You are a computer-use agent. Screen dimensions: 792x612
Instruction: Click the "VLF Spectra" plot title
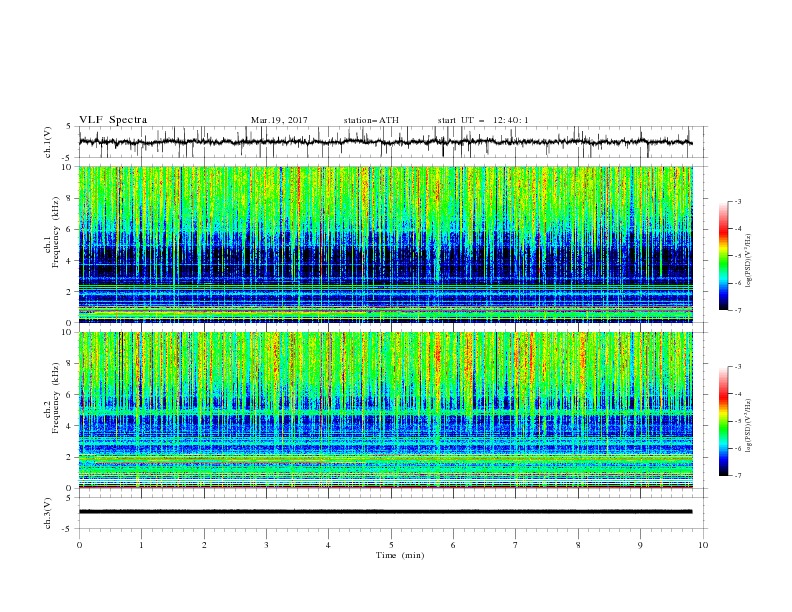[113, 120]
